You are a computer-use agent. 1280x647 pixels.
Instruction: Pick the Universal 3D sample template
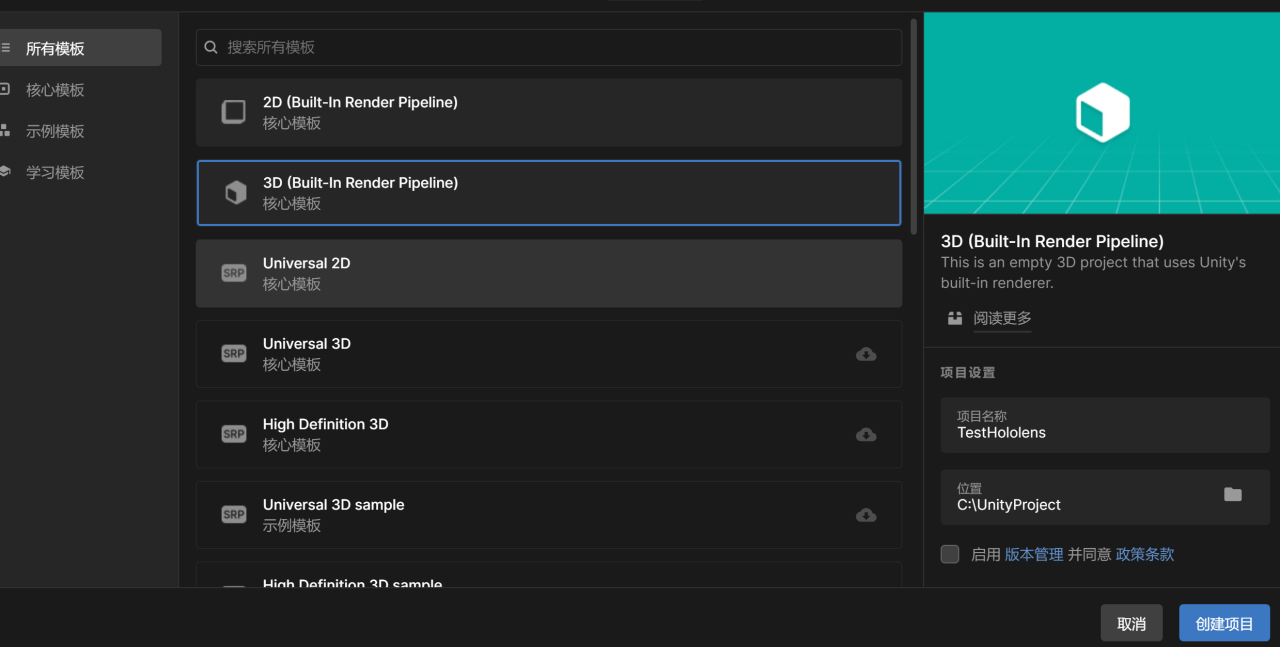point(549,515)
